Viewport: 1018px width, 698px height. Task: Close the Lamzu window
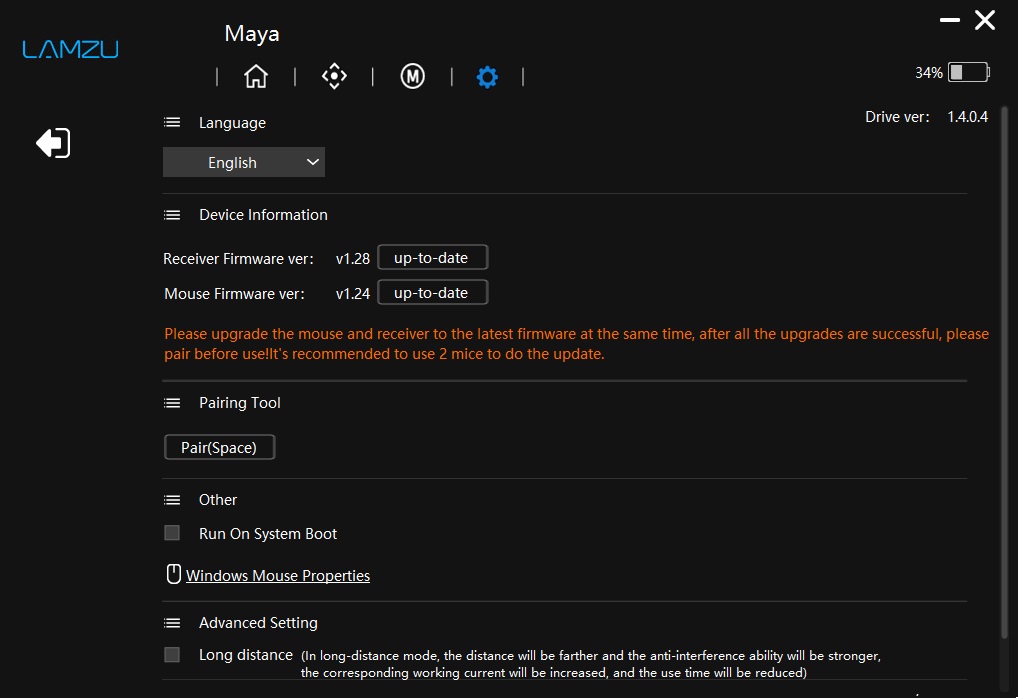click(985, 20)
